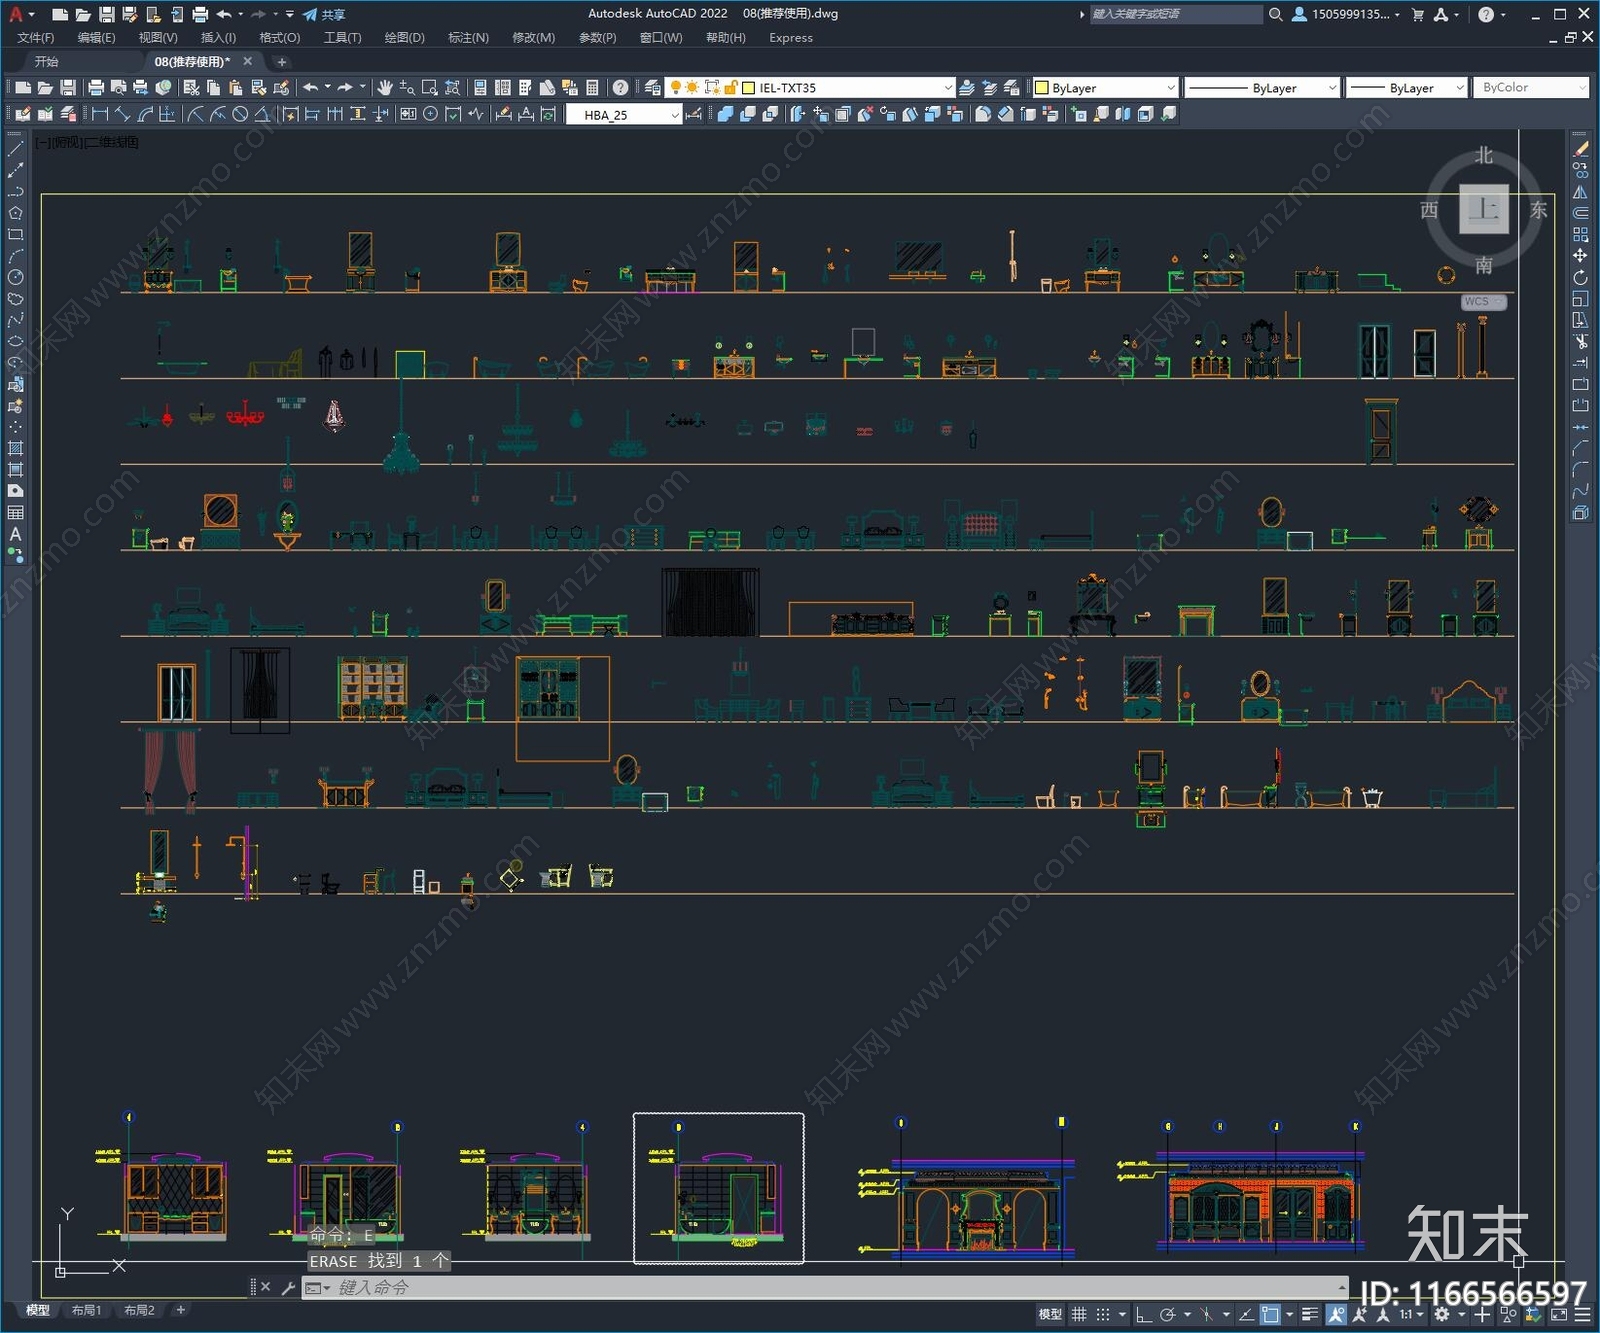Image resolution: width=1600 pixels, height=1333 pixels.
Task: Click the Erase tool in modify toolbar
Action: [1580, 148]
